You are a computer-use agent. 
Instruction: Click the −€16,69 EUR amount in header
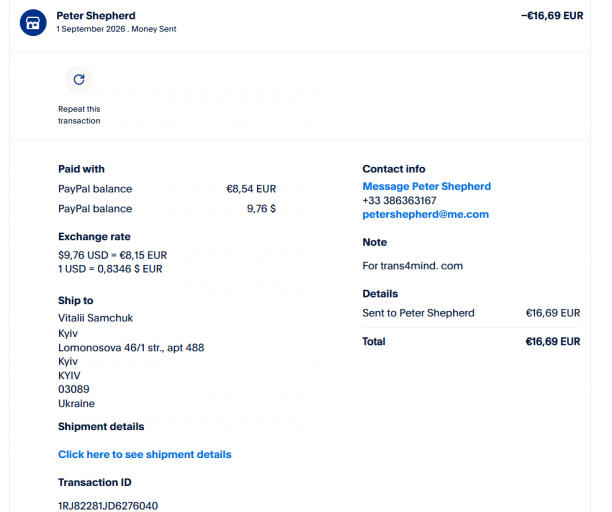[x=552, y=16]
